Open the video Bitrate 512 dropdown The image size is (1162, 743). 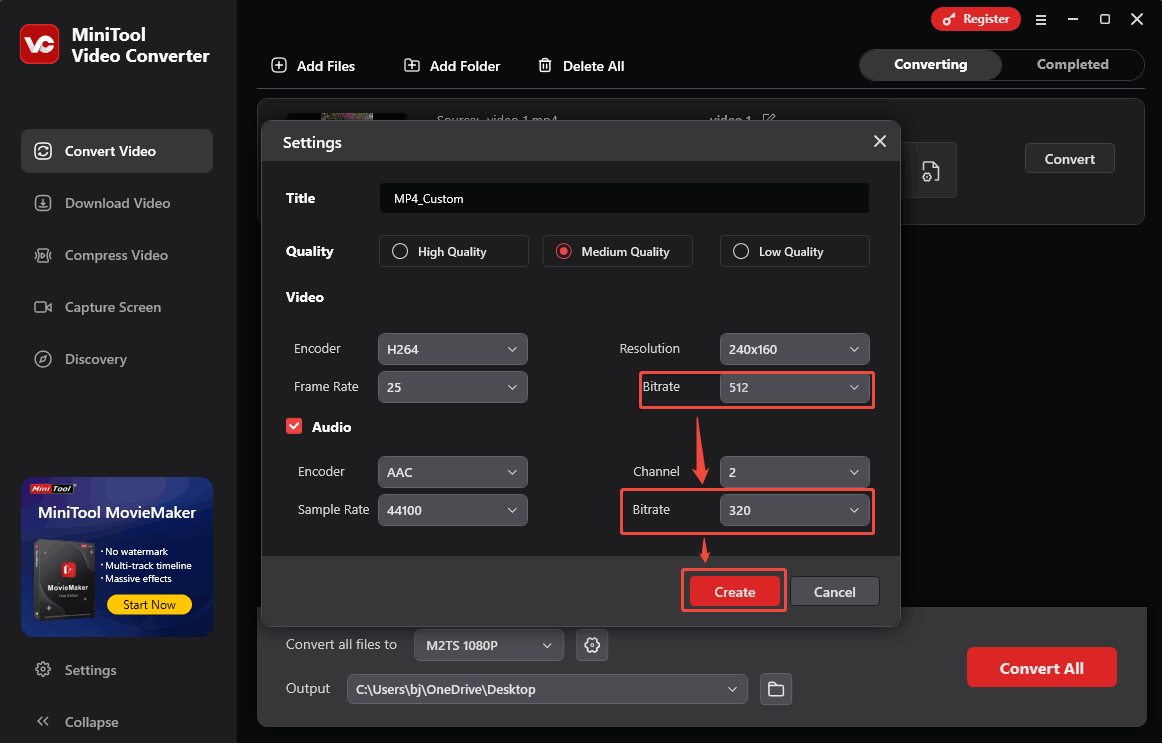coord(794,387)
